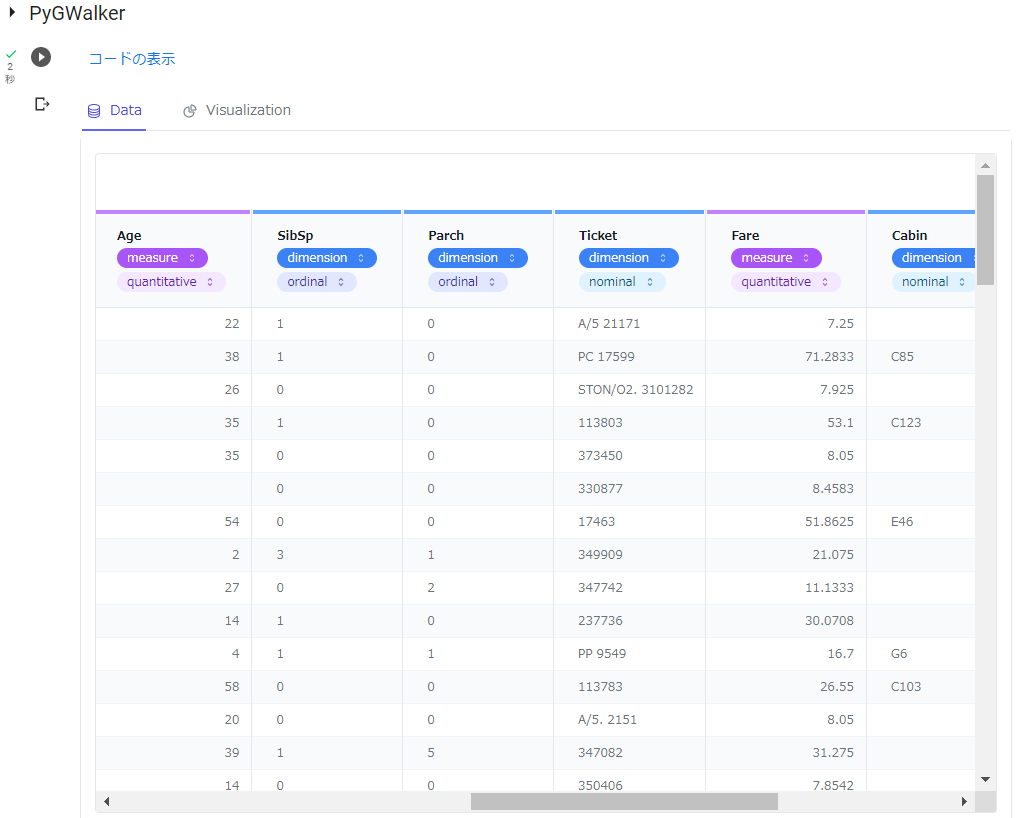Screen dimensions: 1026x818
Task: Click the database icon on Data tab
Action: 94,111
